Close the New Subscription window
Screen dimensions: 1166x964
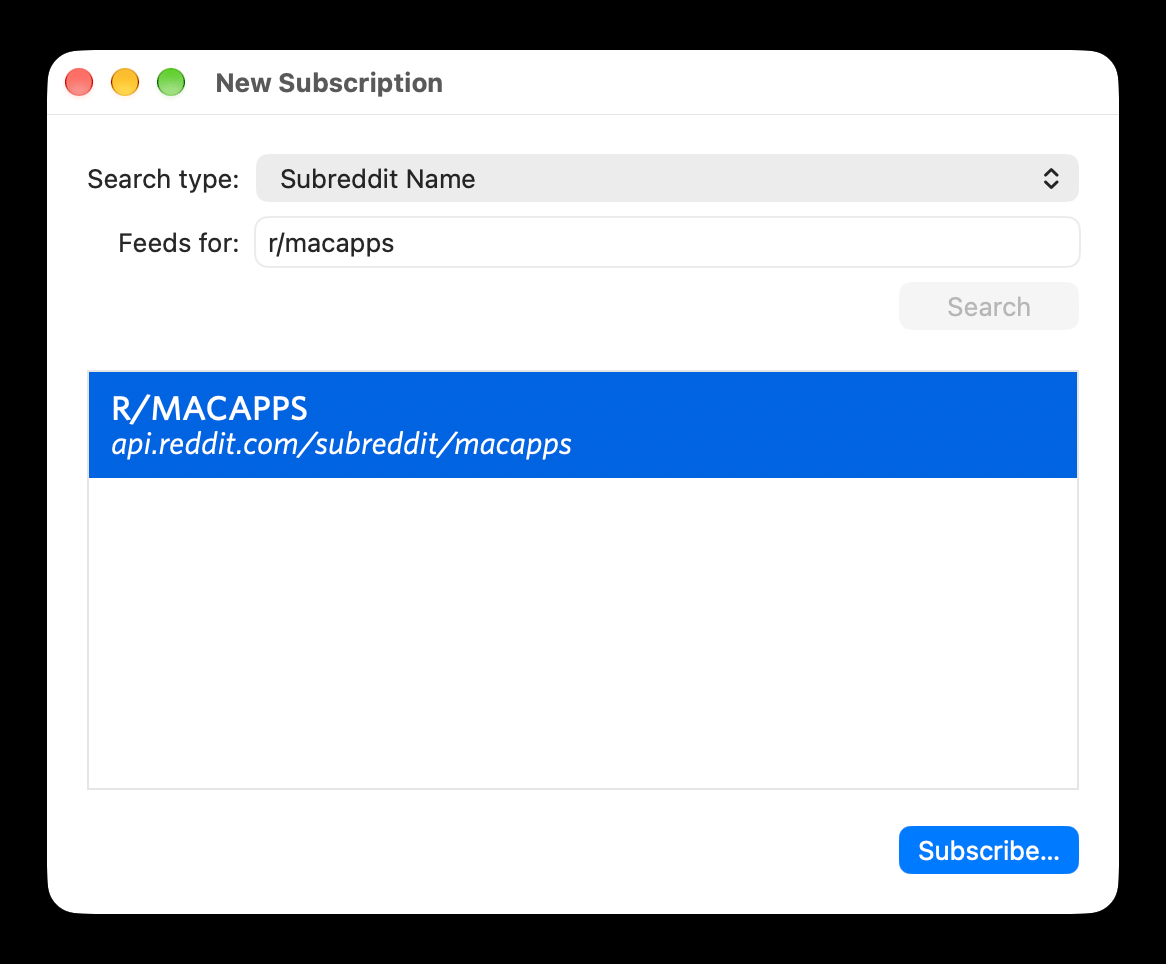tap(80, 83)
